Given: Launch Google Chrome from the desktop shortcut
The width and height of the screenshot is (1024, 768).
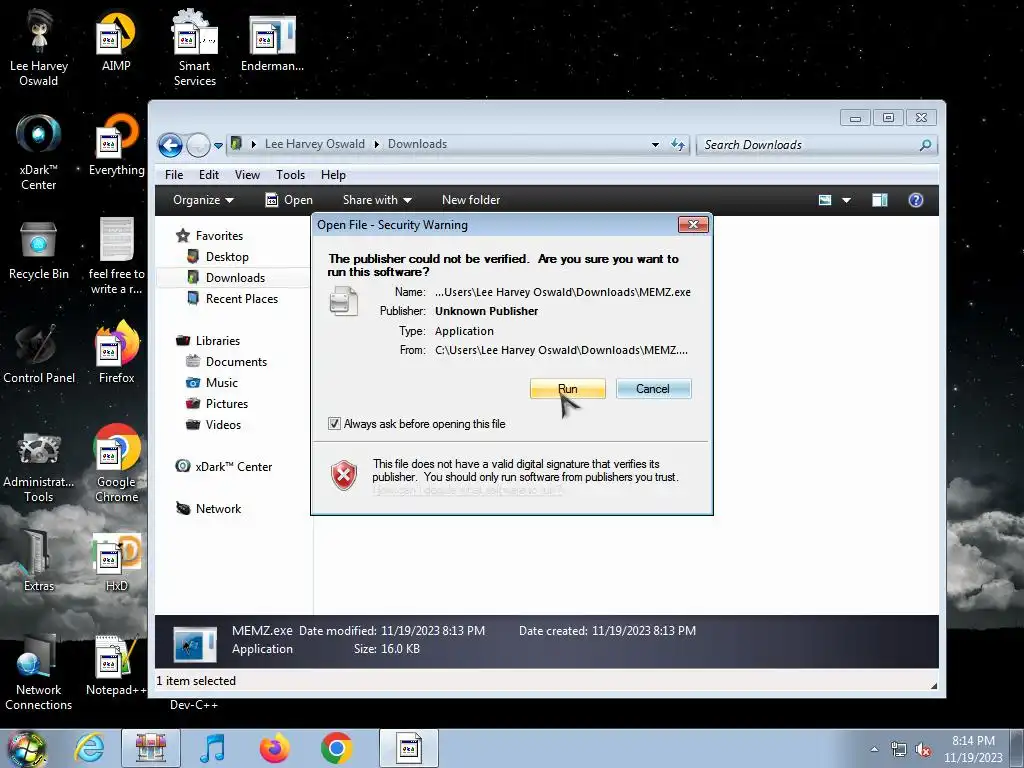Looking at the screenshot, I should pyautogui.click(x=116, y=464).
